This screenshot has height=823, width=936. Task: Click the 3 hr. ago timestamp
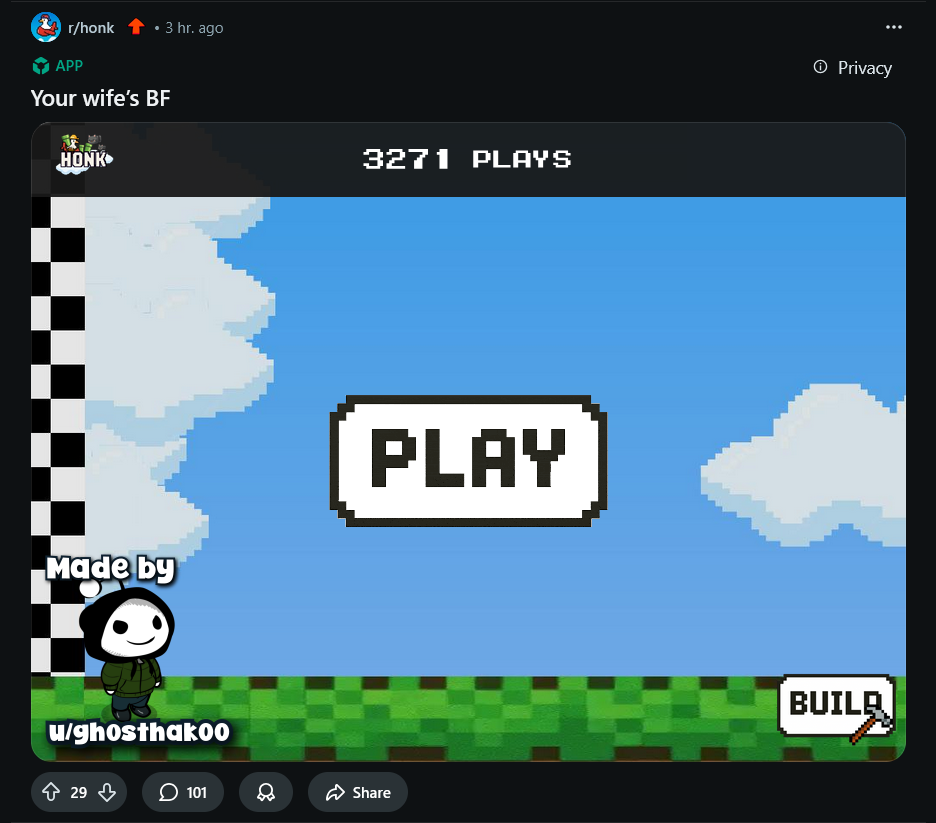(194, 28)
